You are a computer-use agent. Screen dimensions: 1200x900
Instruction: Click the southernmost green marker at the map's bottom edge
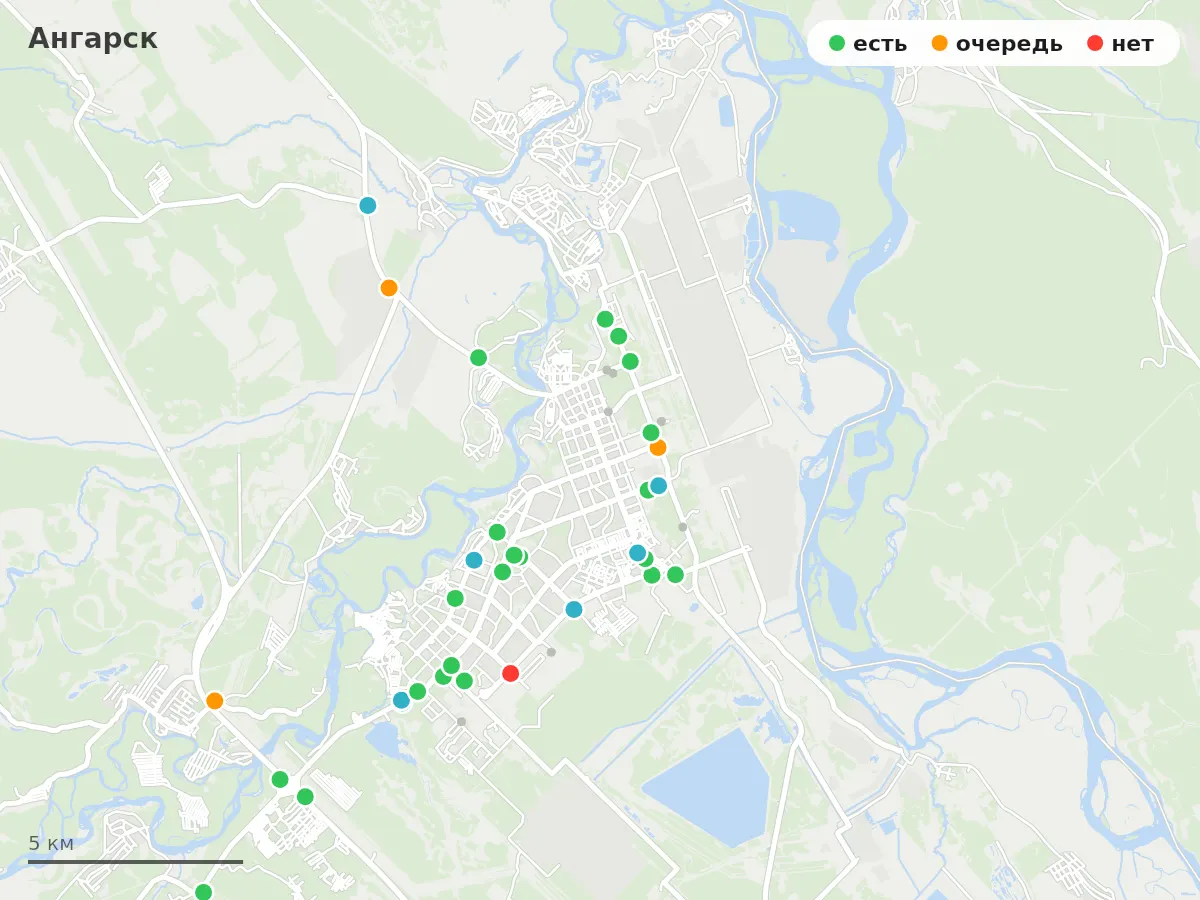(x=203, y=892)
